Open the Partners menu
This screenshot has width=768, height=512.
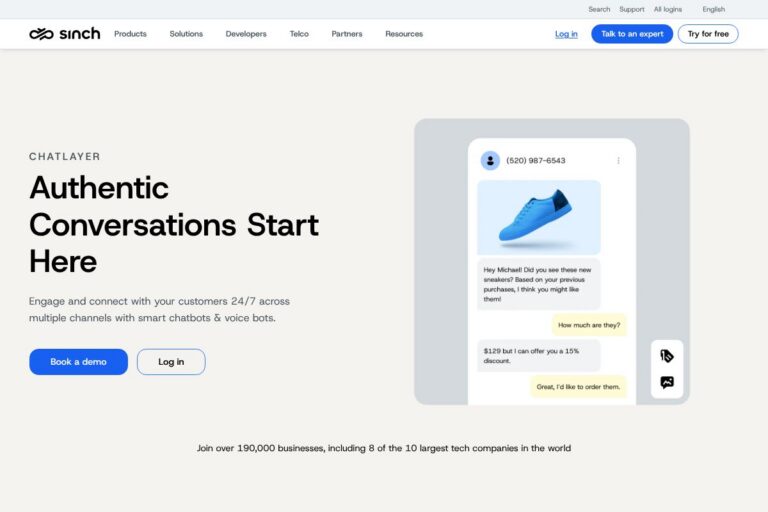(347, 34)
